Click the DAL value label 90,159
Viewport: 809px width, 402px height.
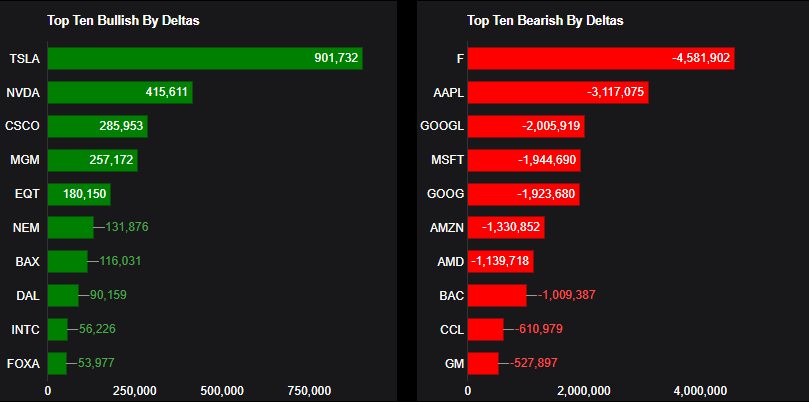click(108, 295)
